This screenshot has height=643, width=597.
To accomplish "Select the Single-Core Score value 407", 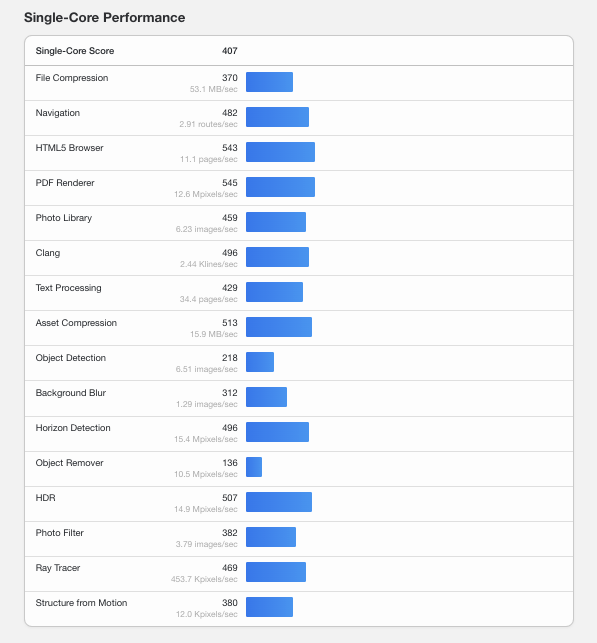I will tap(230, 51).
